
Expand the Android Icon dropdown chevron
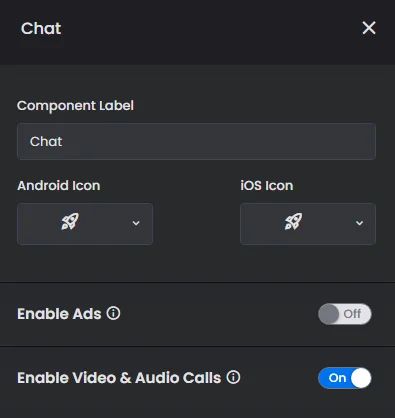point(136,223)
